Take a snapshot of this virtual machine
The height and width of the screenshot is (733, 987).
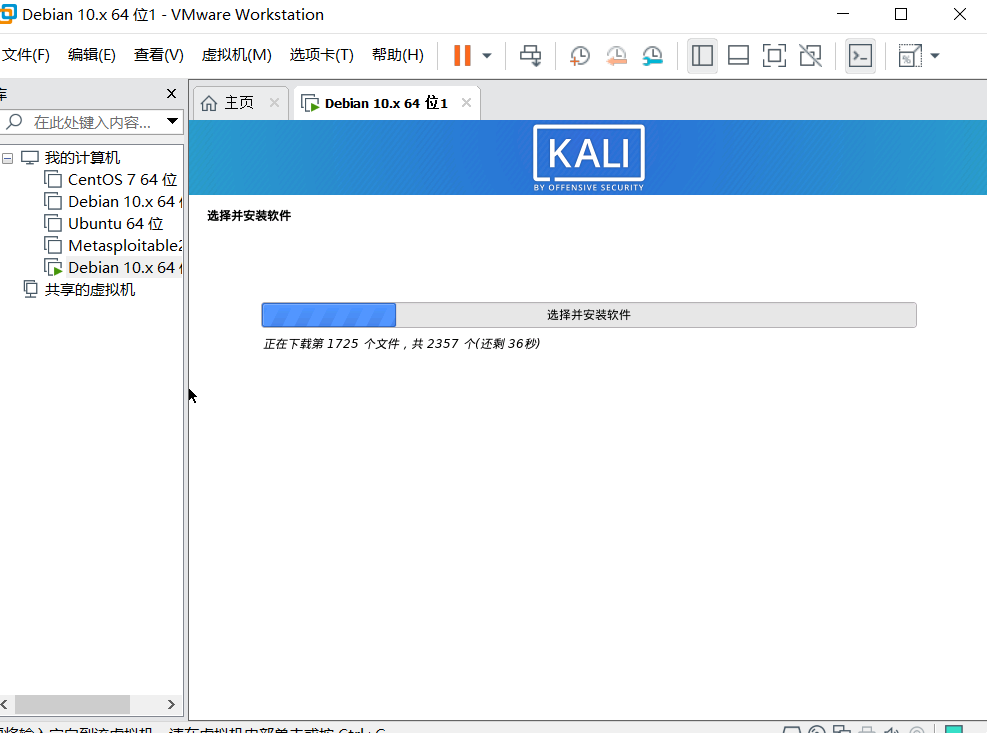[x=579, y=55]
